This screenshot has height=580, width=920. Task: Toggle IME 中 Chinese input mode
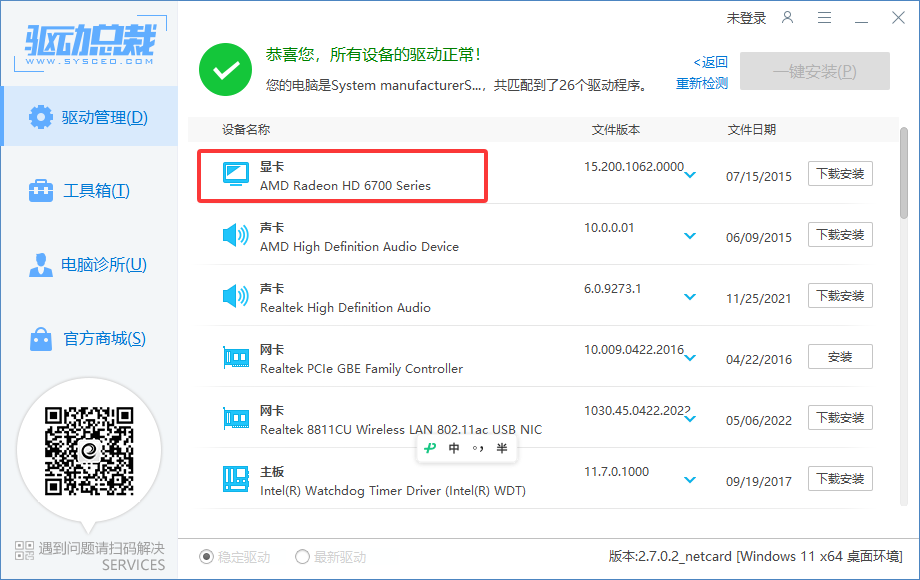click(454, 448)
